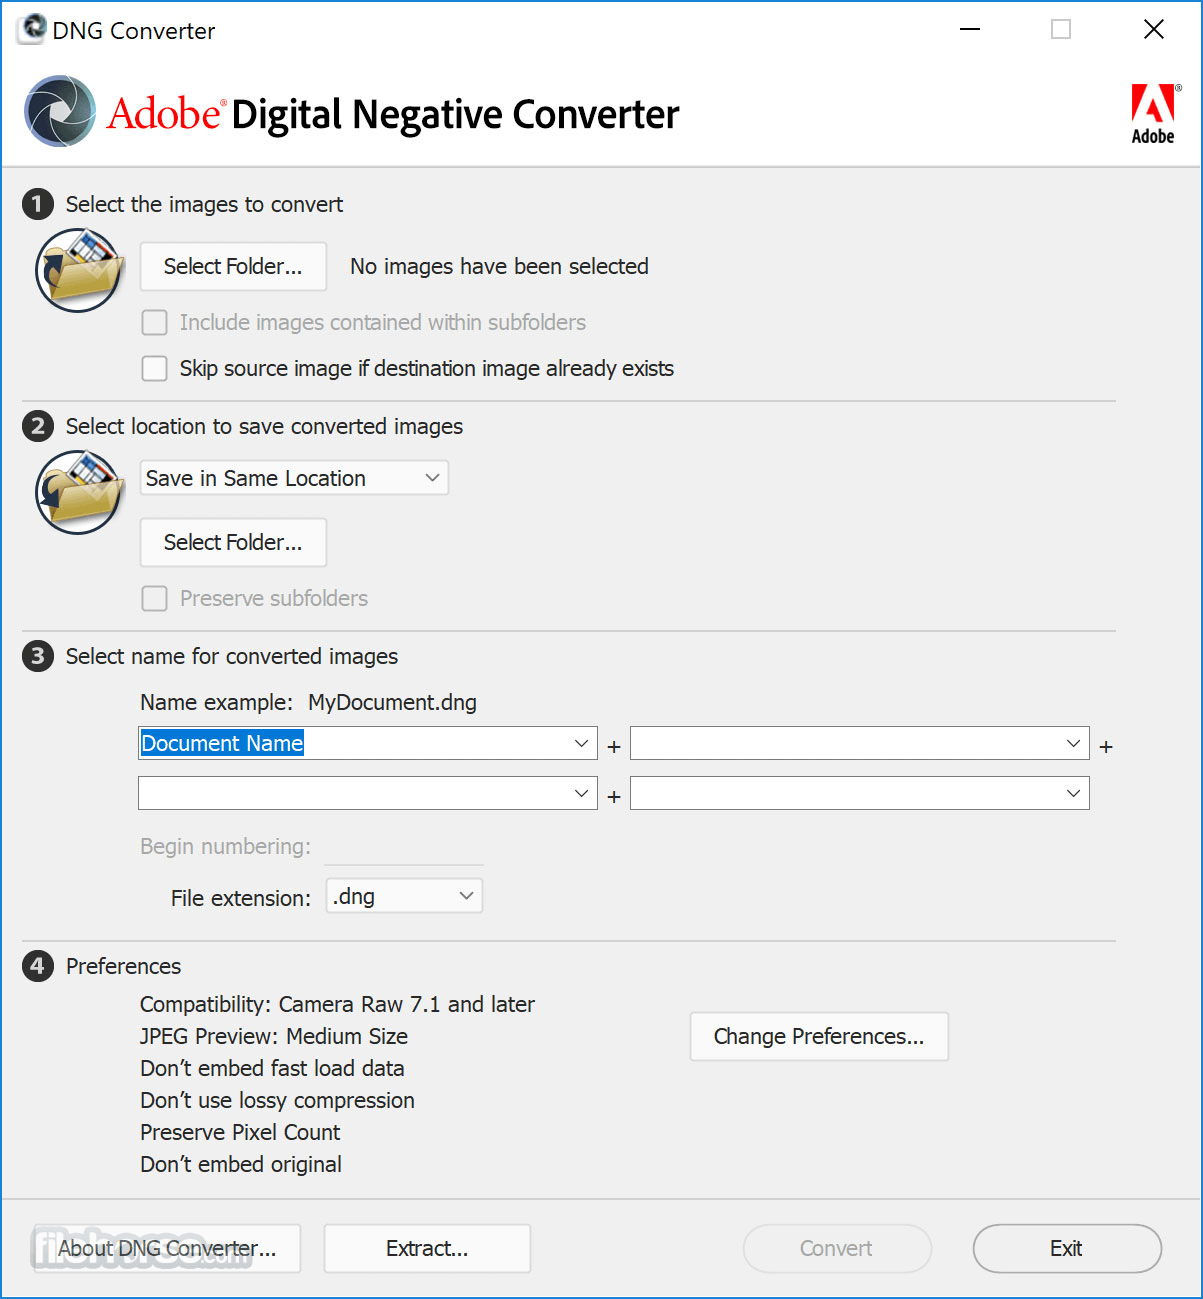Click the maximize window button

(1061, 30)
